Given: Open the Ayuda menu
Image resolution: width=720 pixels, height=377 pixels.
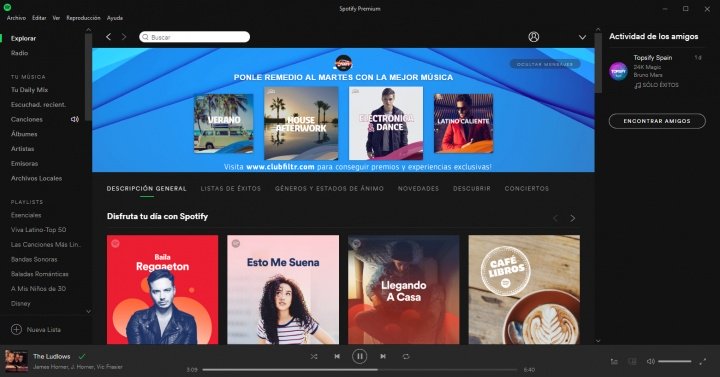Looking at the screenshot, I should 115,18.
